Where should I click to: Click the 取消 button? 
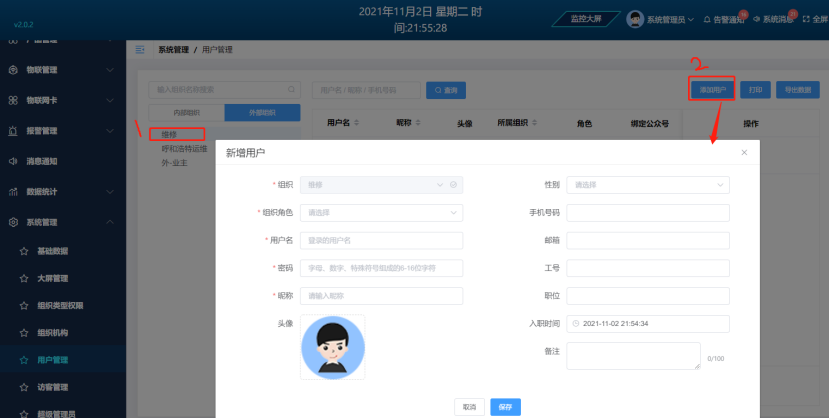click(470, 407)
